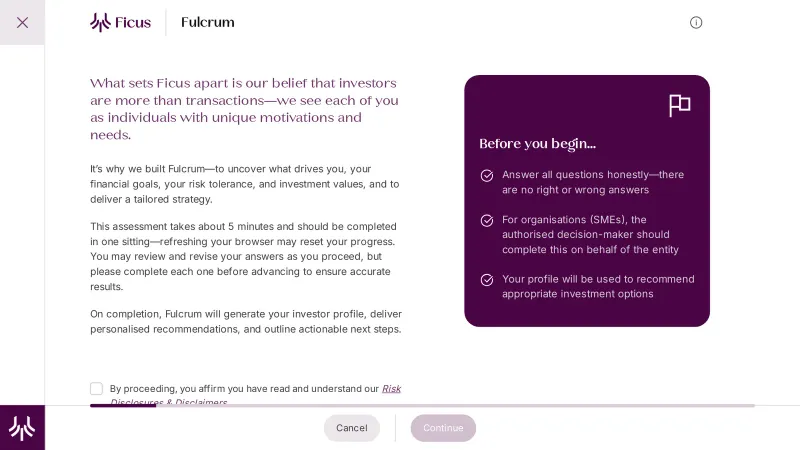800x450 pixels.
Task: Click the Fulcrum title in the header
Action: pyautogui.click(x=208, y=22)
